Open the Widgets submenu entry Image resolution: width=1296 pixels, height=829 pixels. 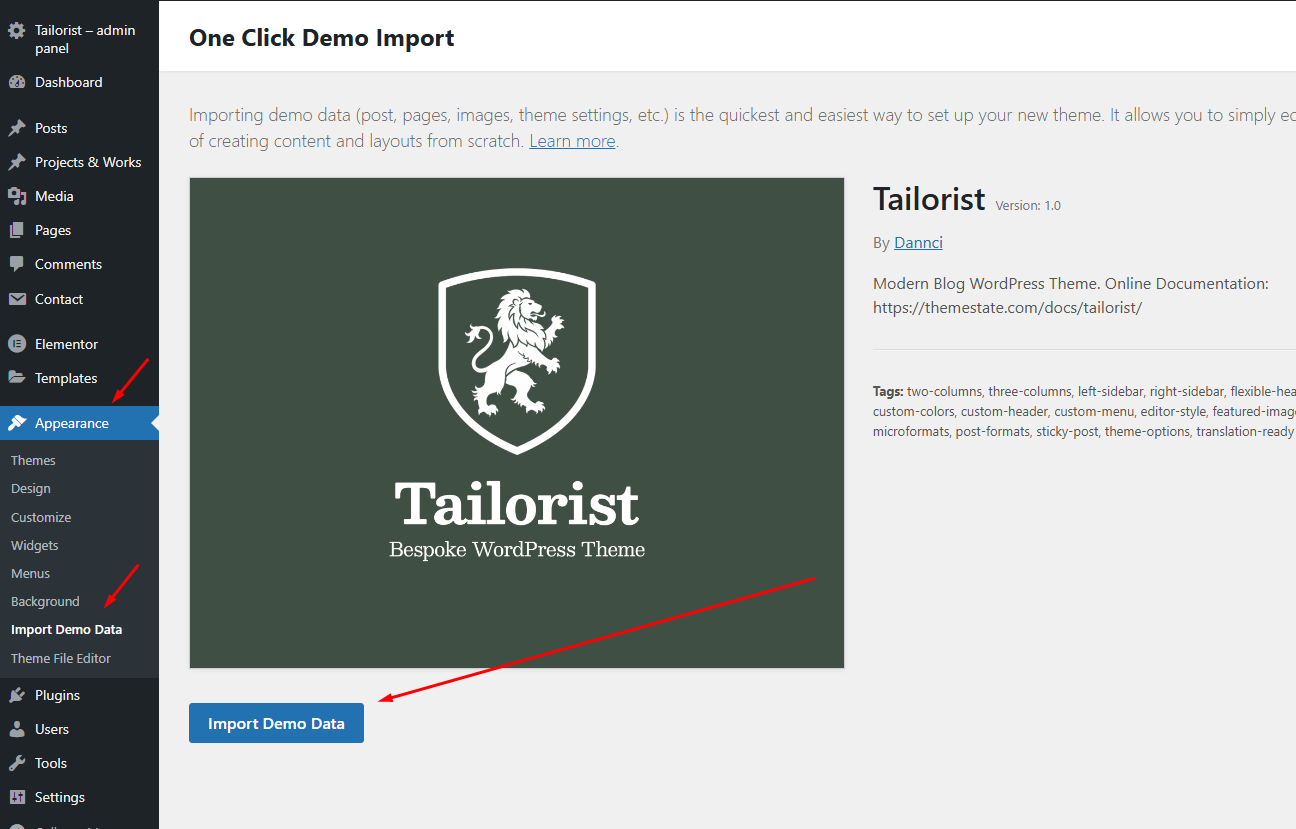click(x=34, y=545)
